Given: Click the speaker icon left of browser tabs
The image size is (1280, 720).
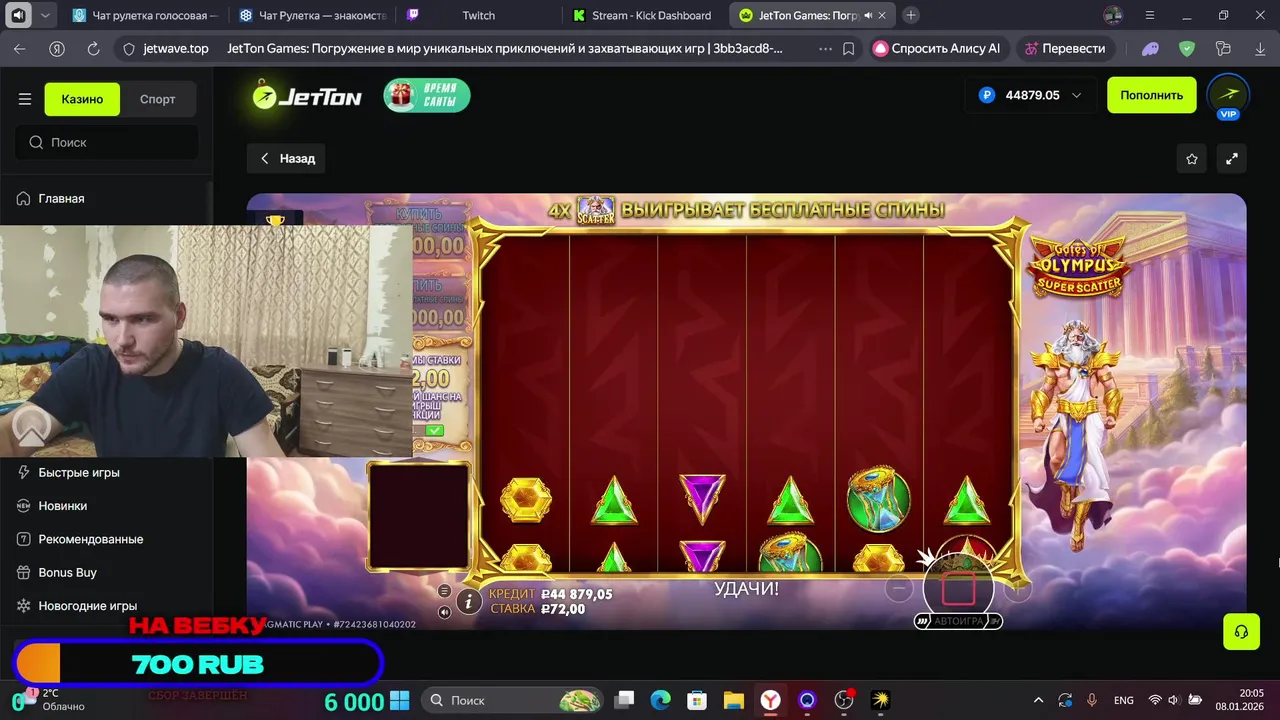Looking at the screenshot, I should (18, 15).
